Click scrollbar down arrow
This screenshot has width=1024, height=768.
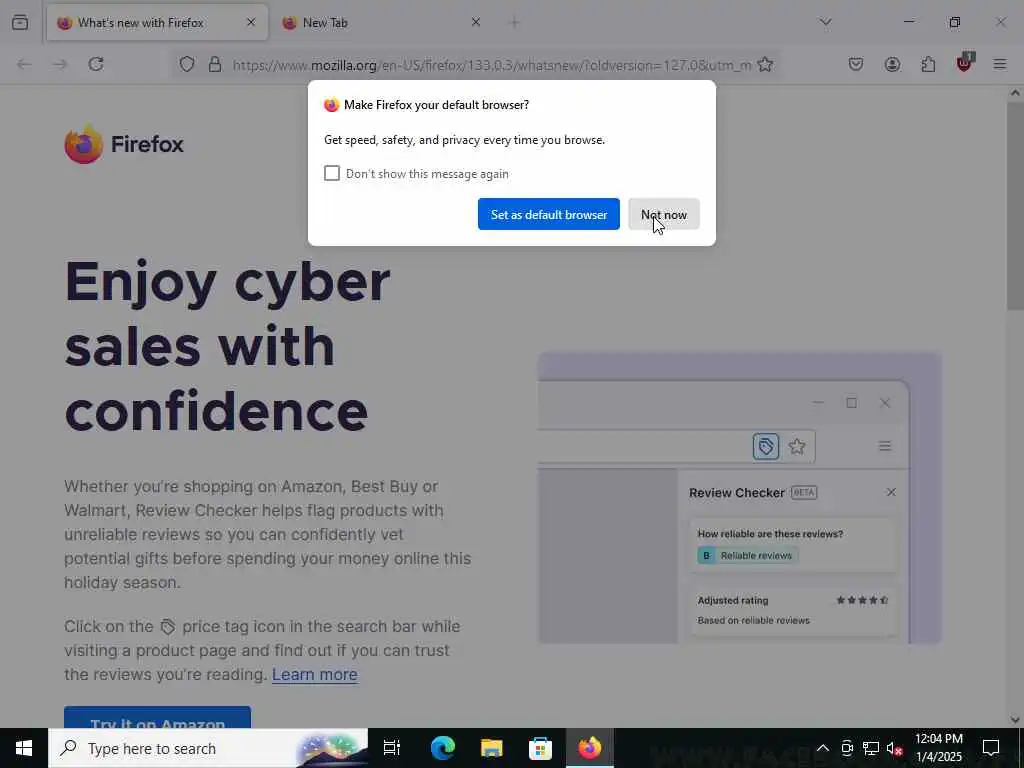click(x=1015, y=720)
